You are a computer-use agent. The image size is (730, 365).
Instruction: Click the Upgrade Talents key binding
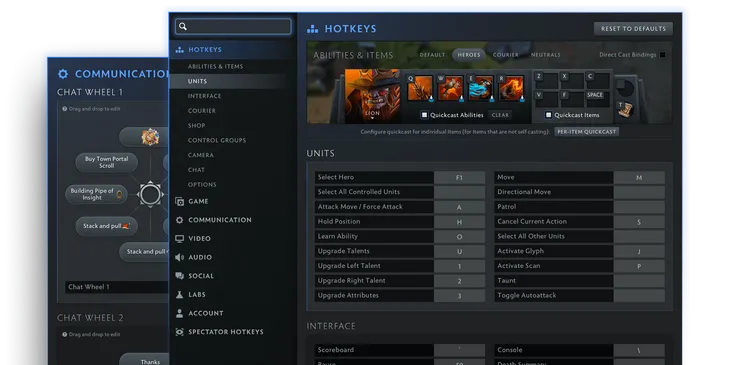click(x=460, y=251)
